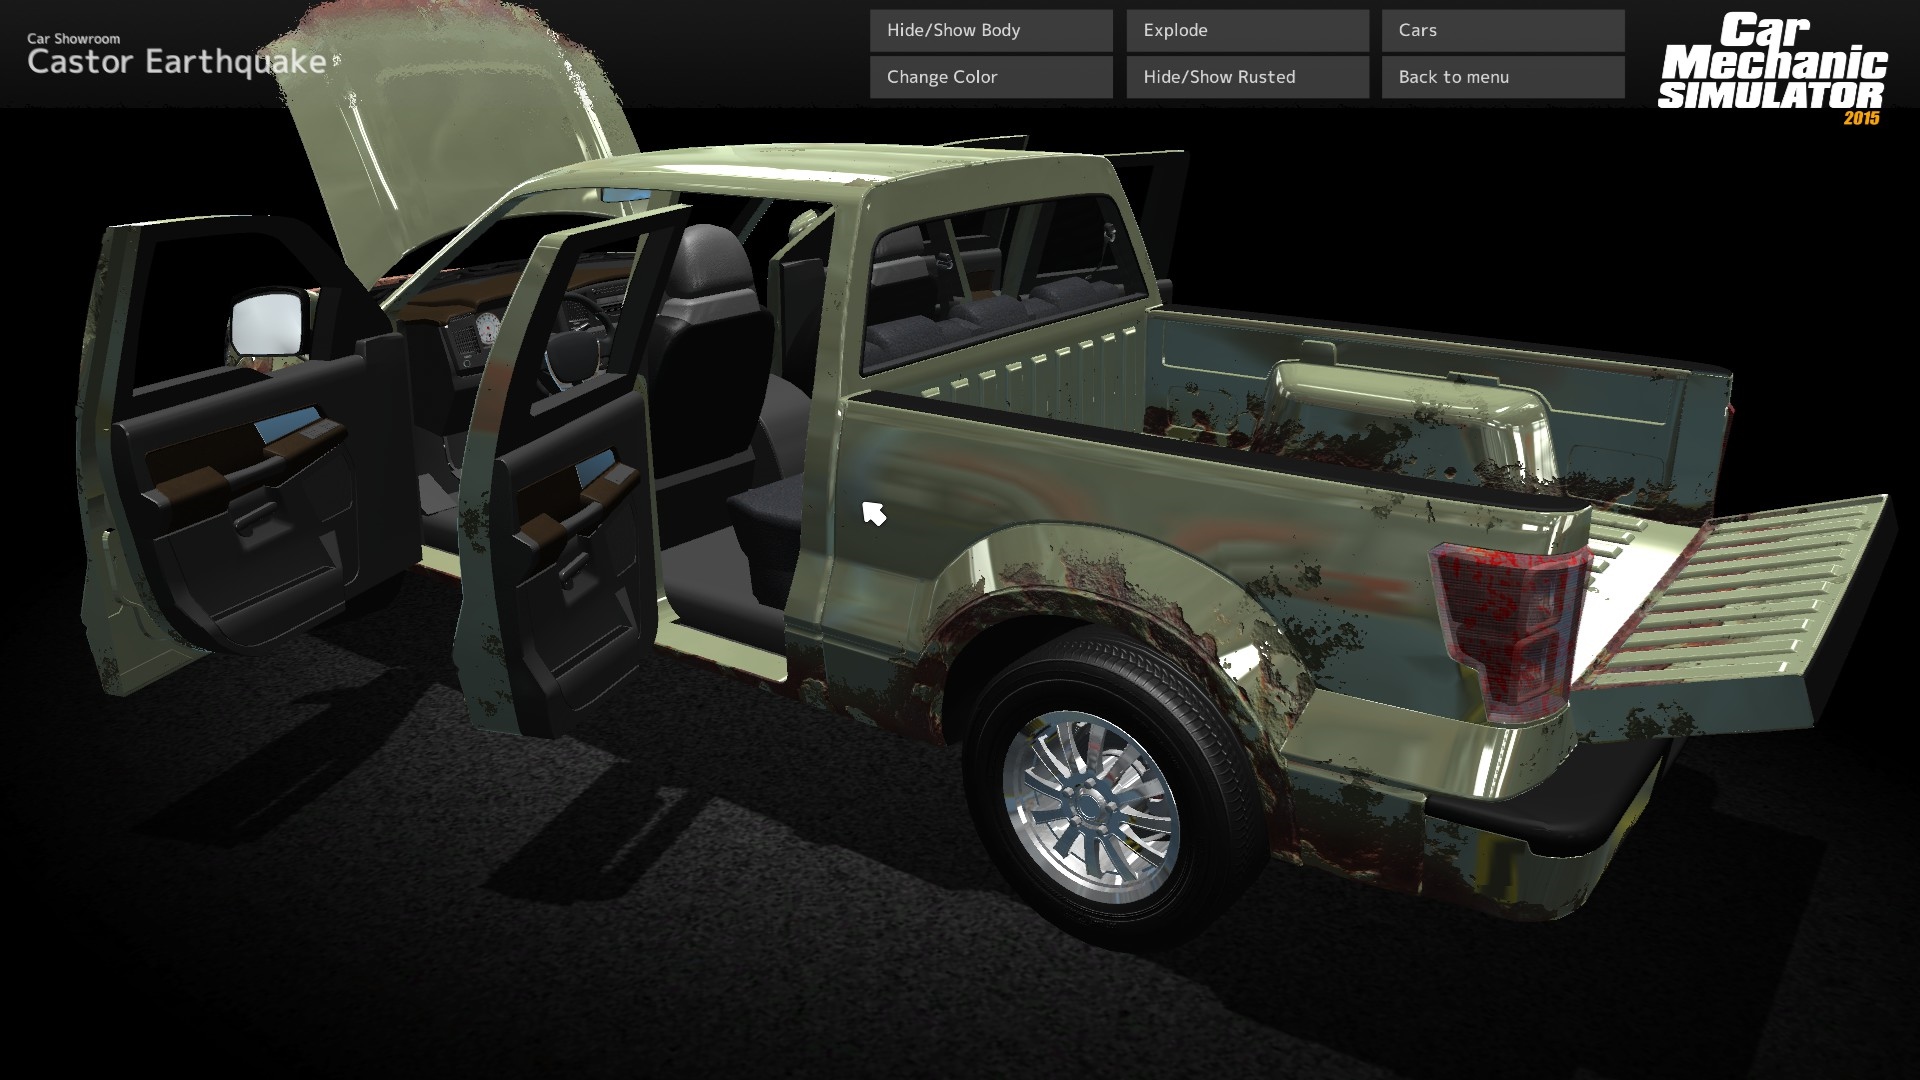The height and width of the screenshot is (1080, 1920).
Task: Click the Hide/Show Body button
Action: (990, 30)
